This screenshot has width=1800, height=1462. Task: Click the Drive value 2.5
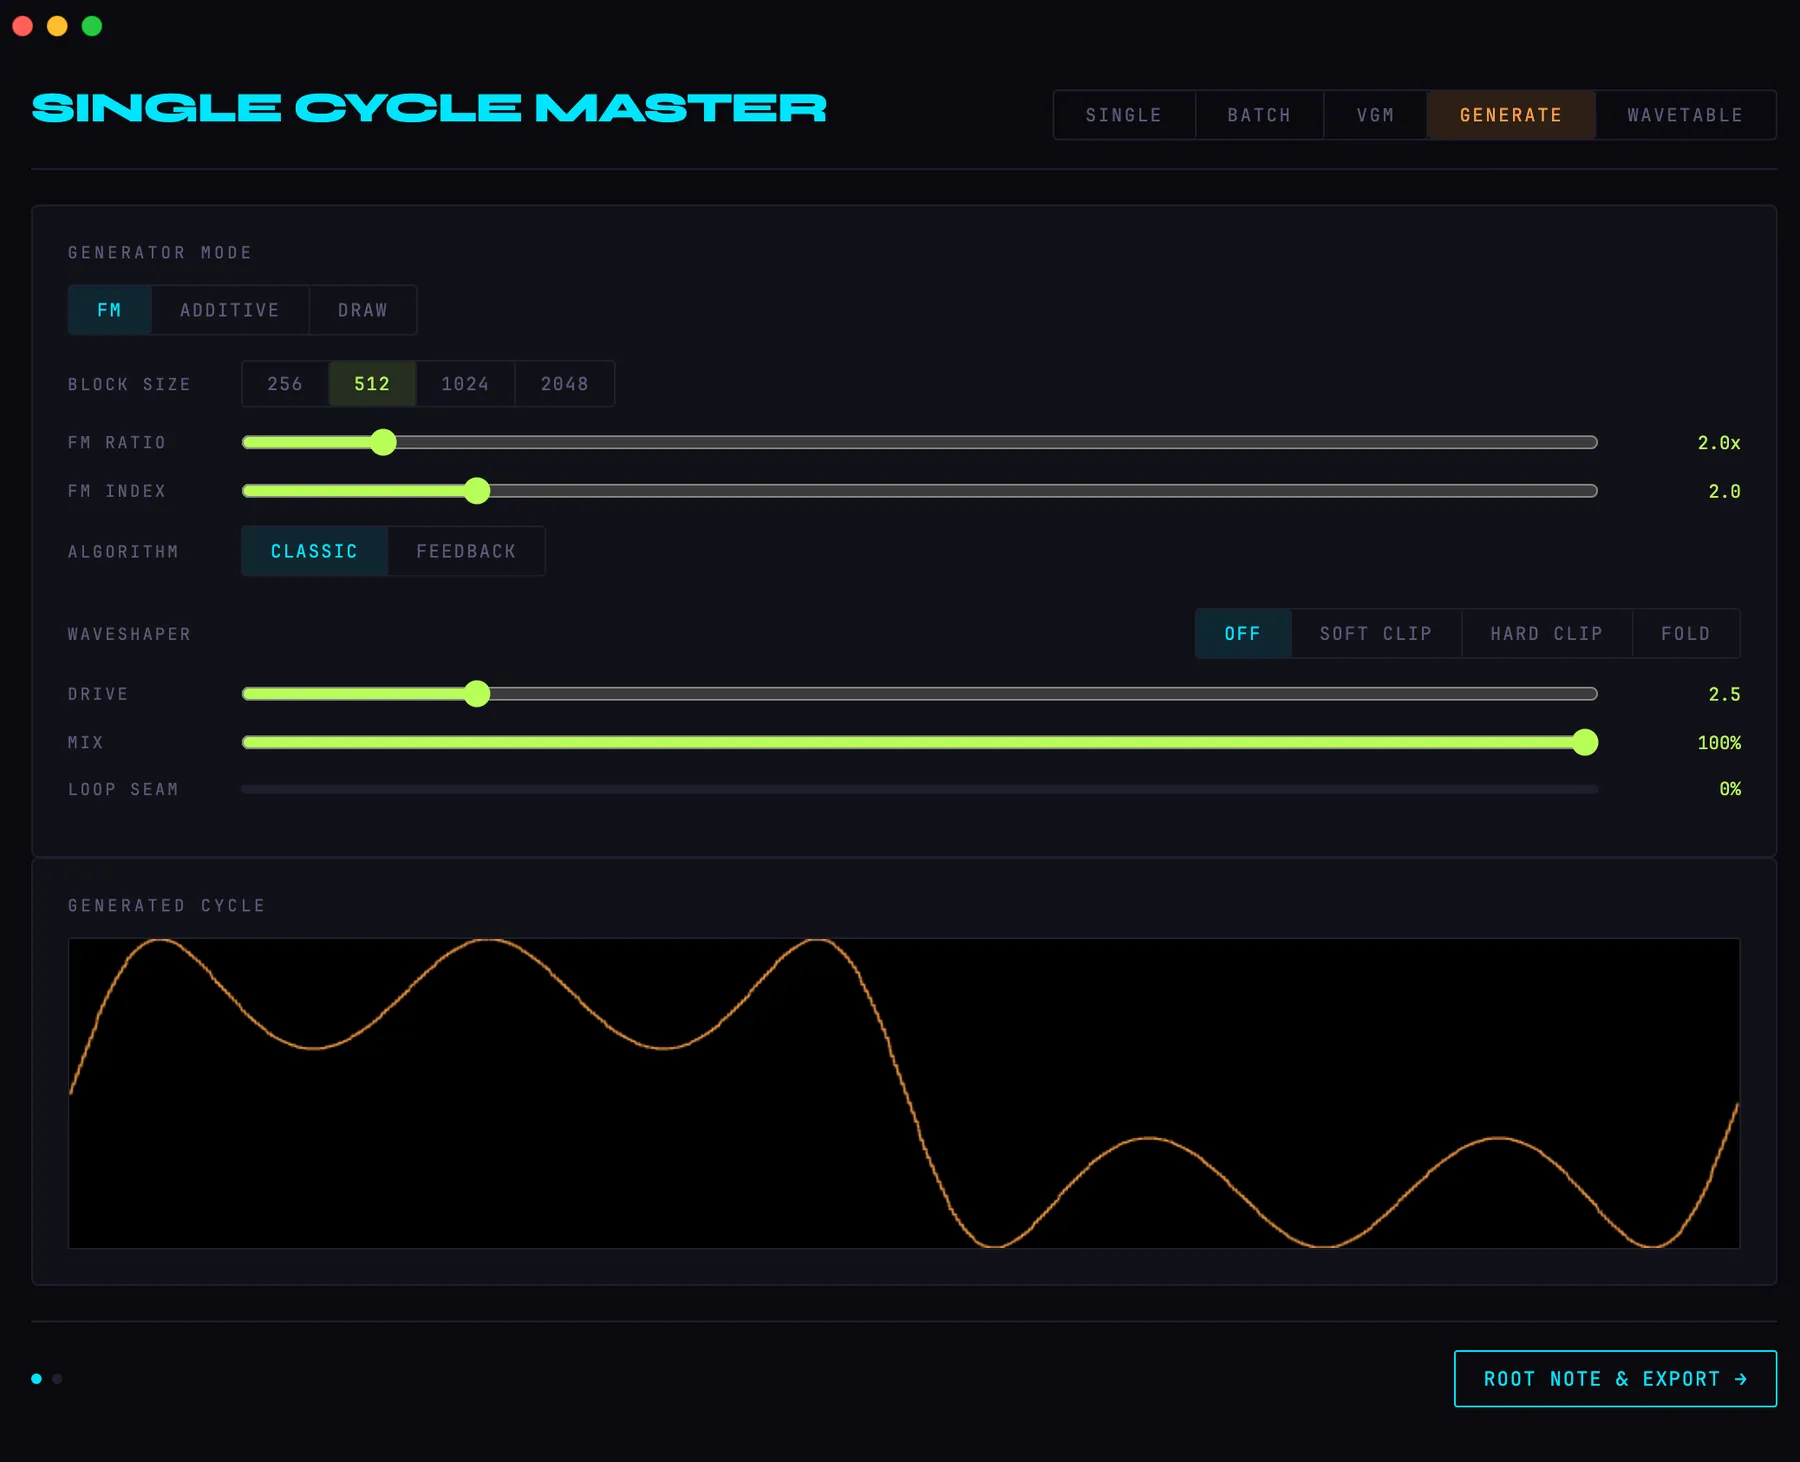pos(1725,694)
